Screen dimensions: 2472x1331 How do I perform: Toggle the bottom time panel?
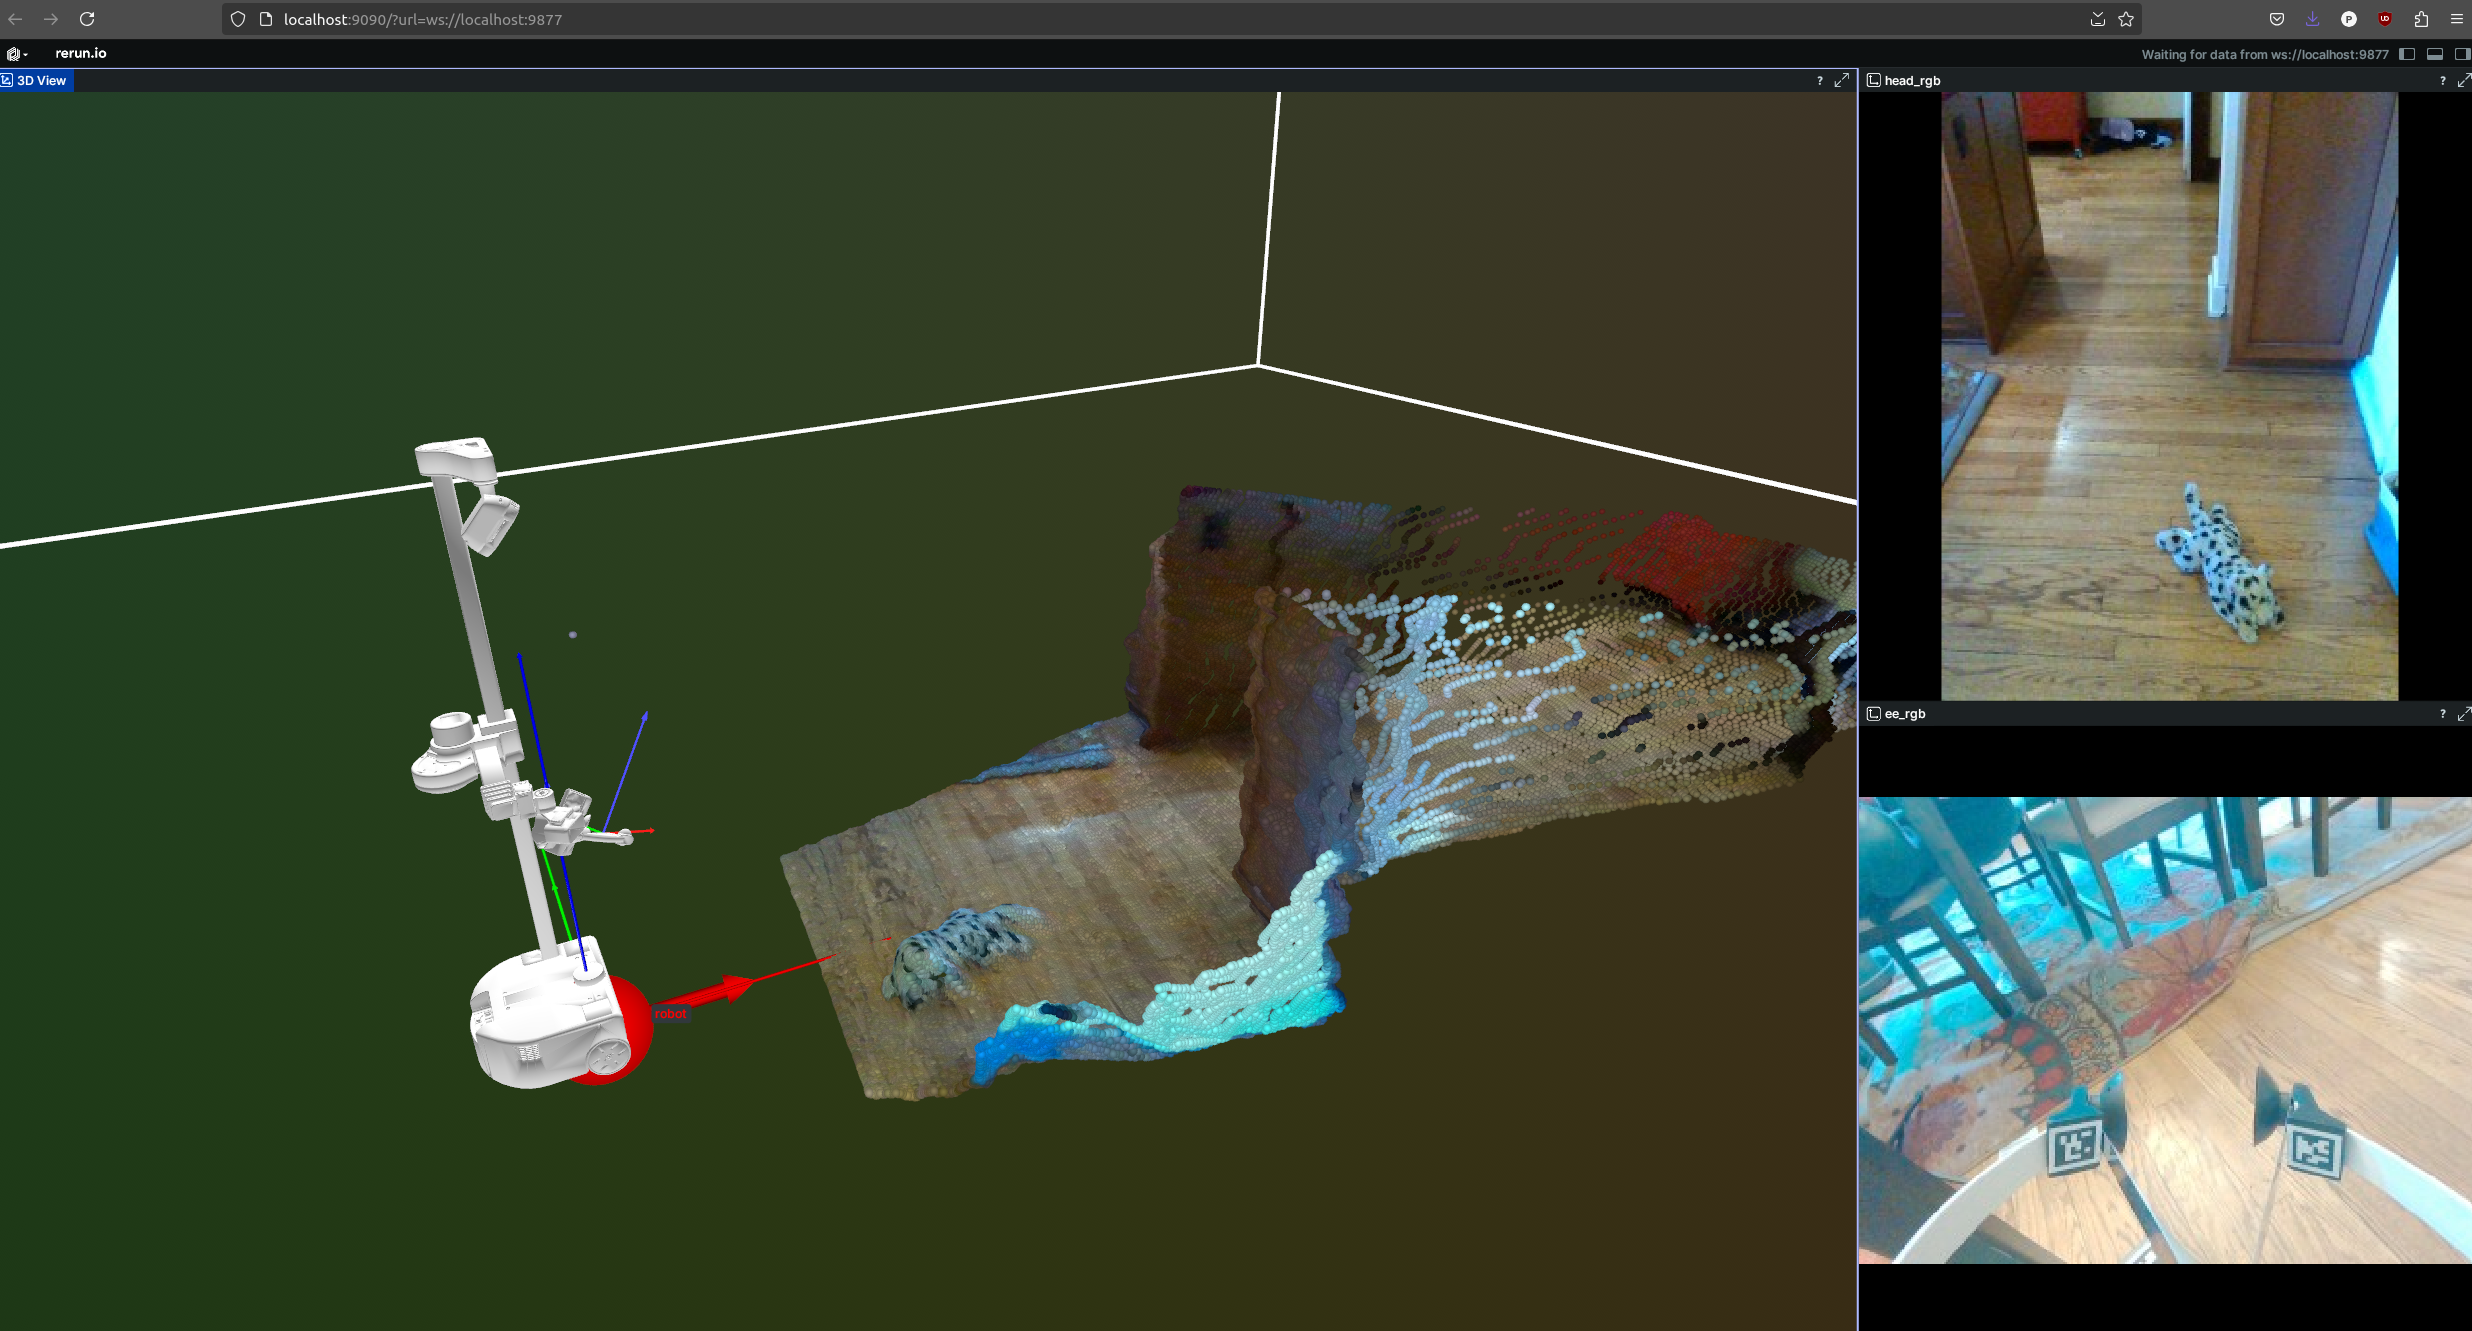coord(2435,54)
